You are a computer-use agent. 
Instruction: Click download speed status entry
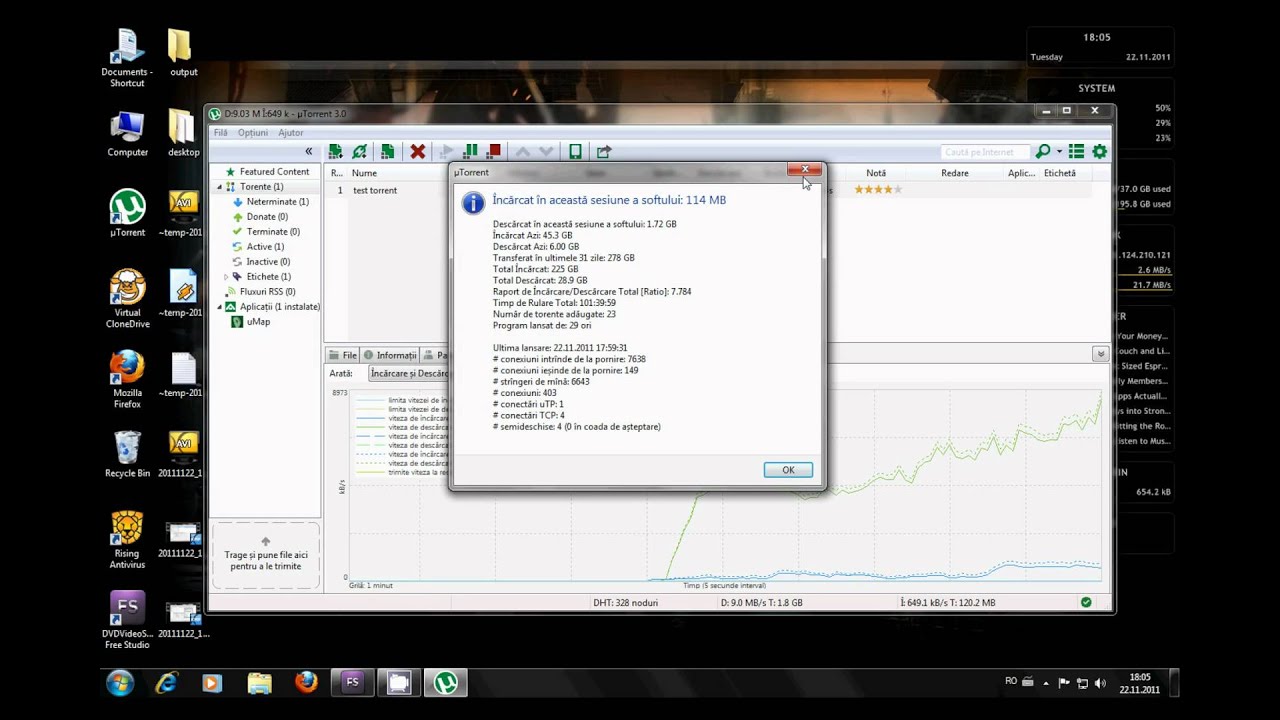(762, 603)
